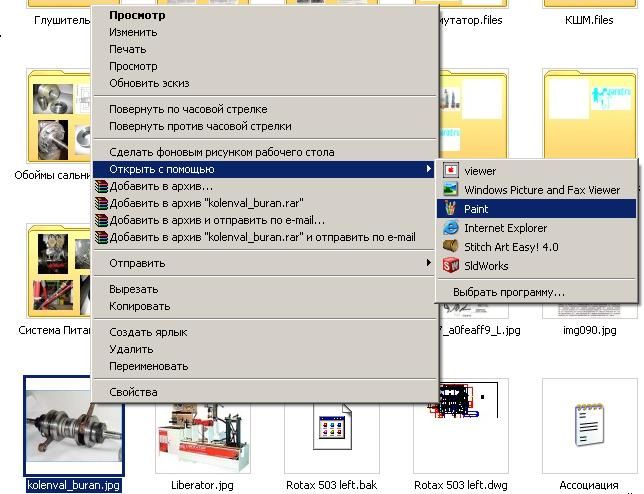
Task: Click the Paint icon in the submenu
Action: pos(450,209)
